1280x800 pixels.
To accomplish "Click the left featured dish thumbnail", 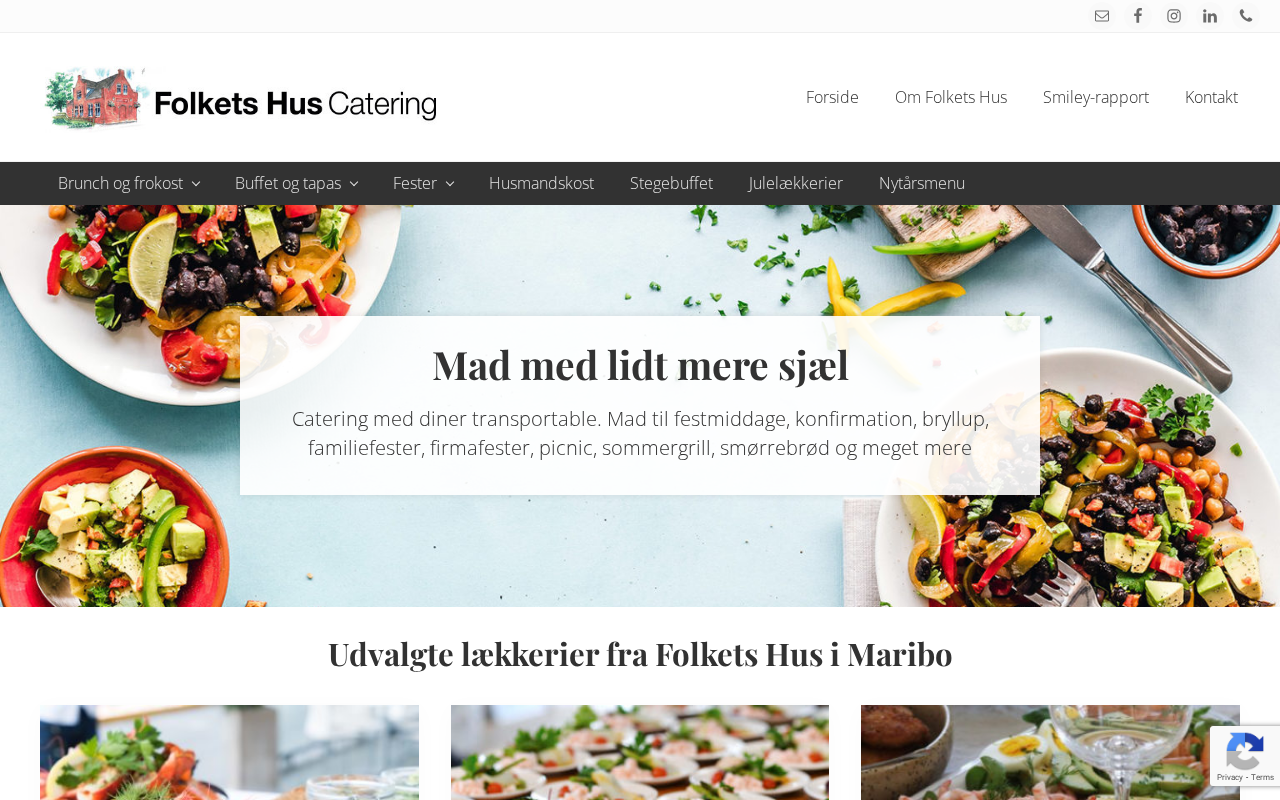I will [229, 752].
